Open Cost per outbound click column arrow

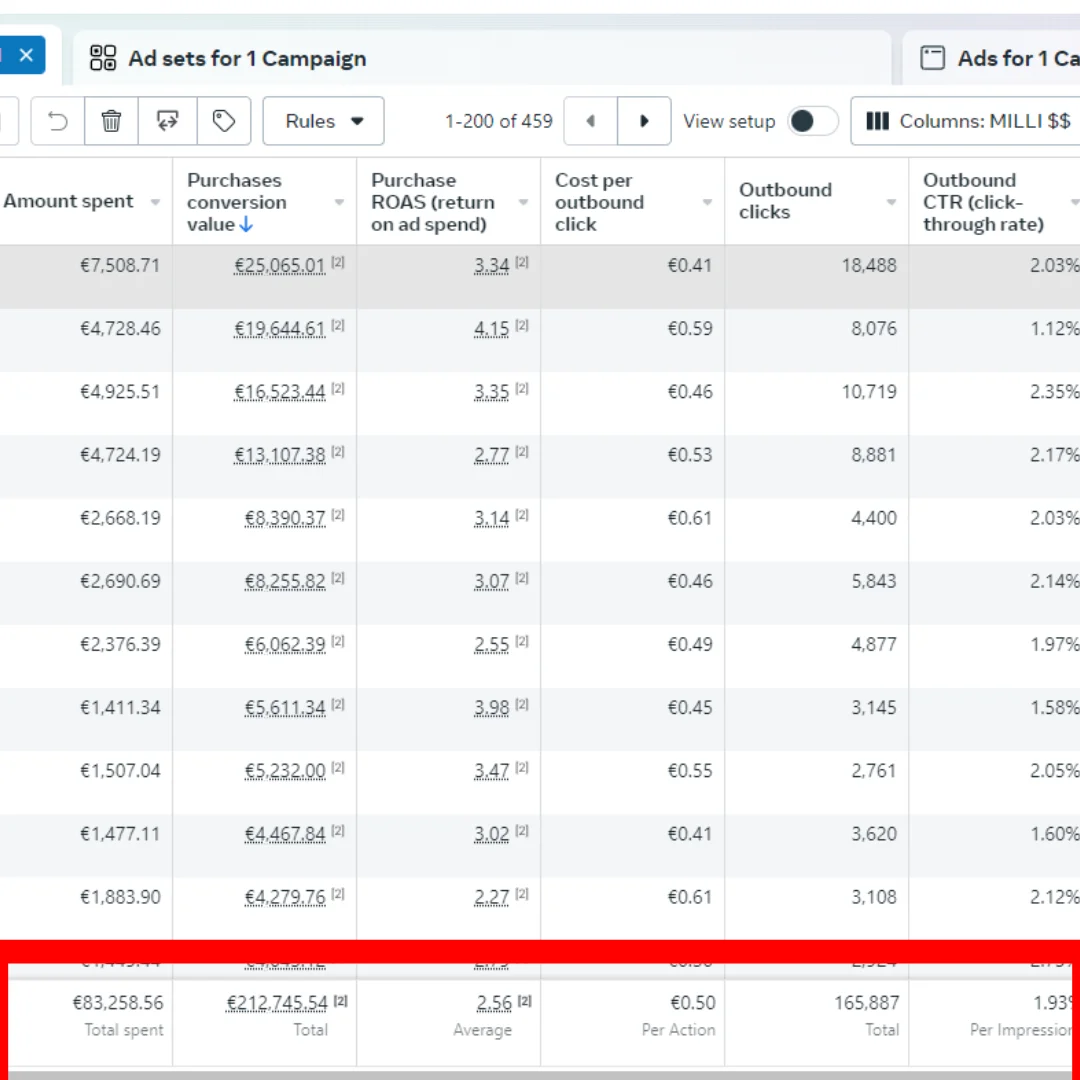tap(707, 202)
